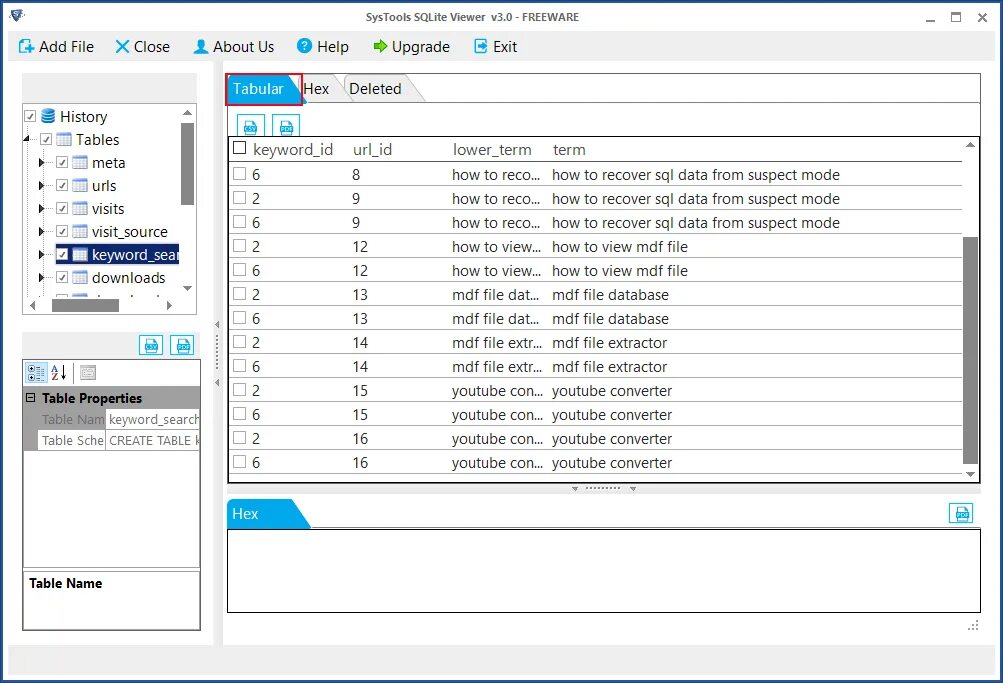Screen dimensions: 1003x683
Task: Sort by the url_id column header
Action: tap(372, 150)
